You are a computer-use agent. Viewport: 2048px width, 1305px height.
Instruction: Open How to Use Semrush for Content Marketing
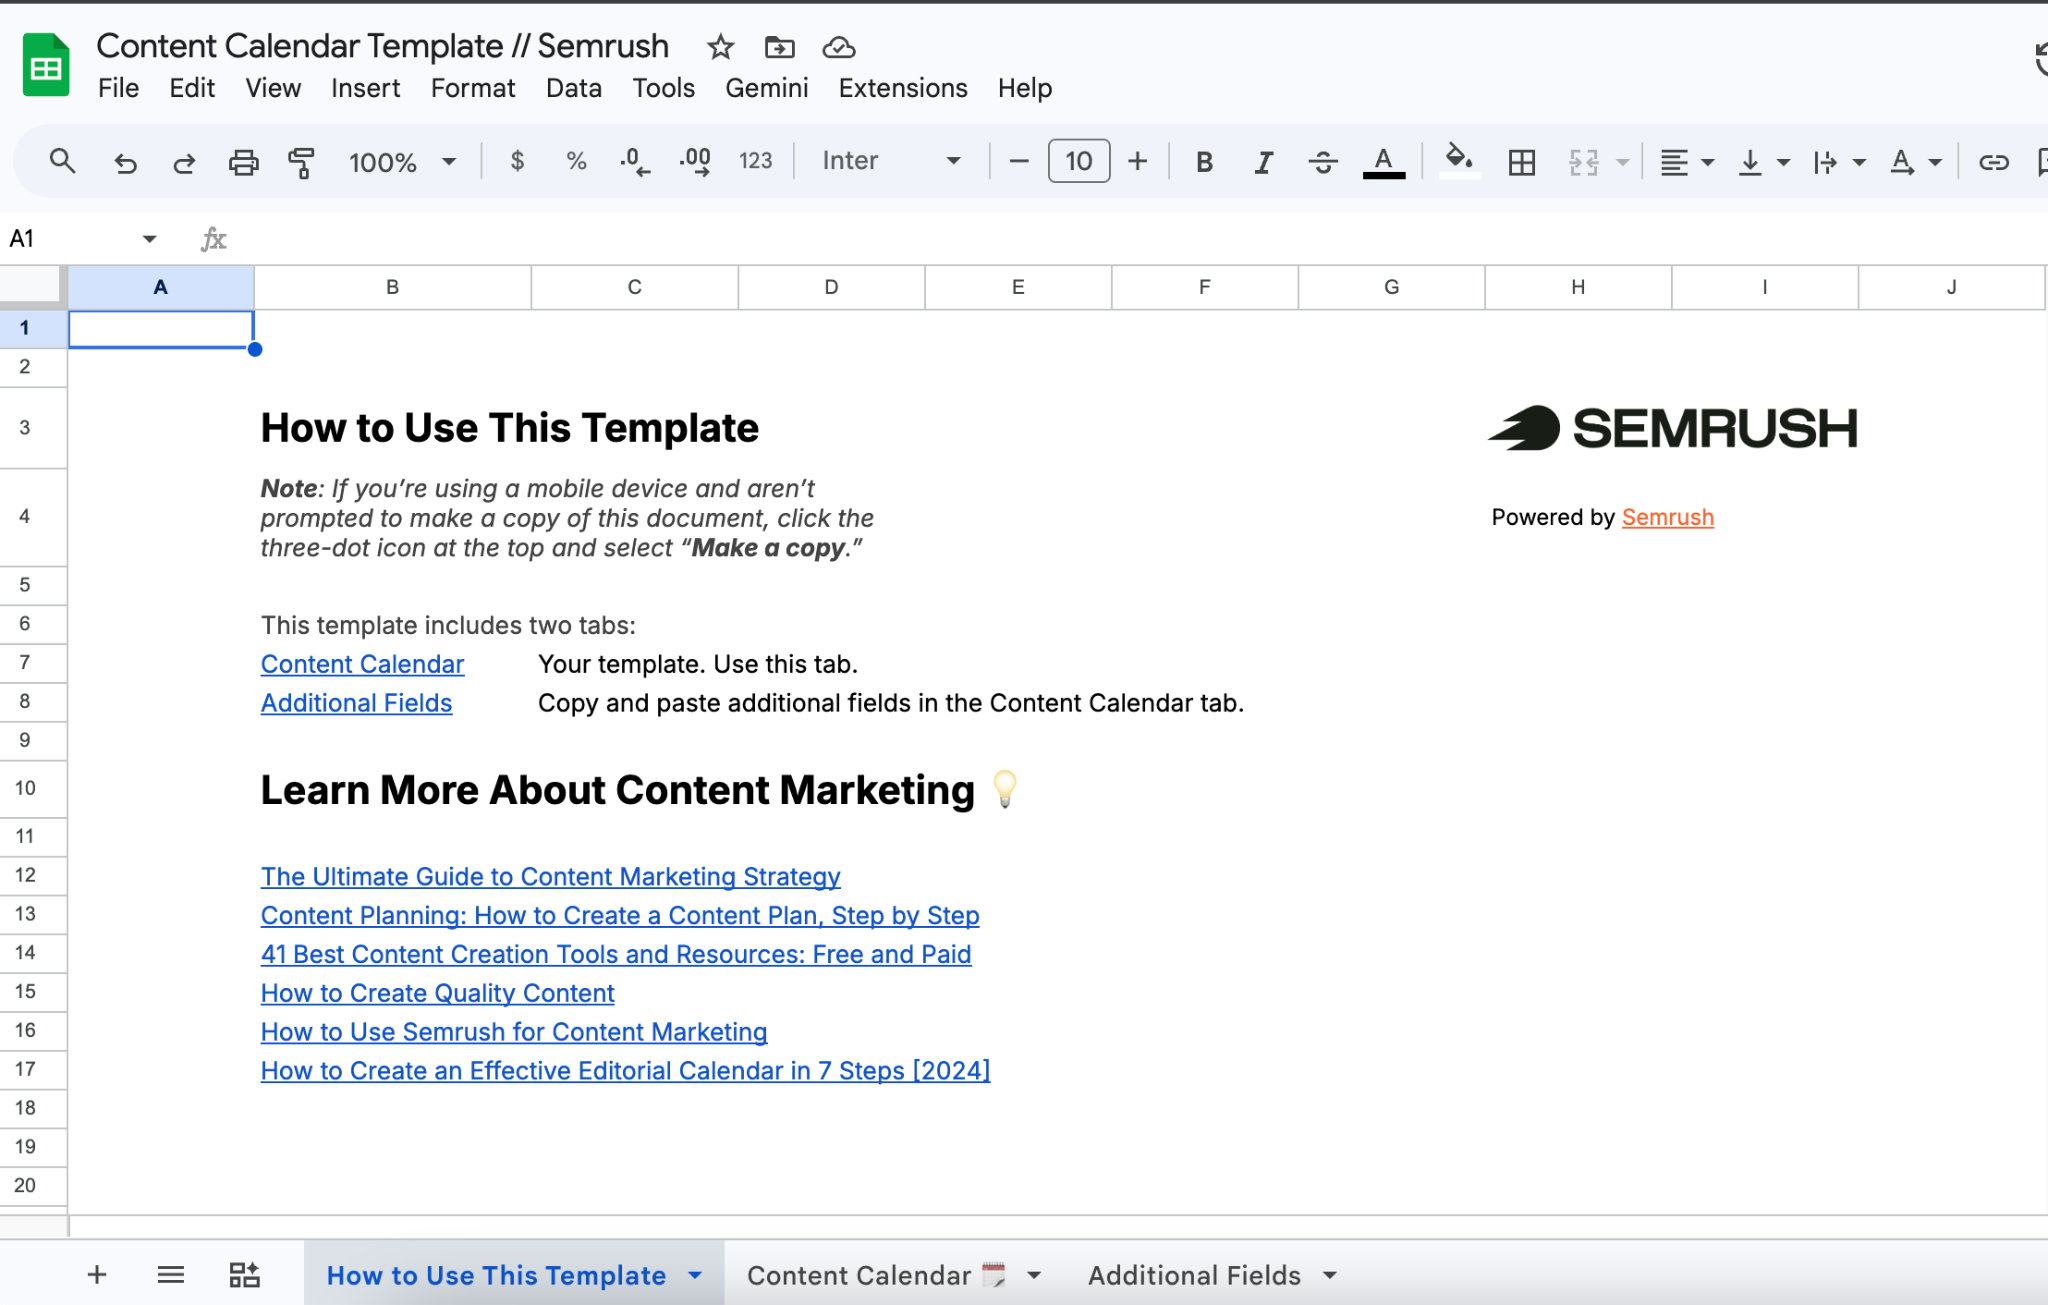(514, 1032)
